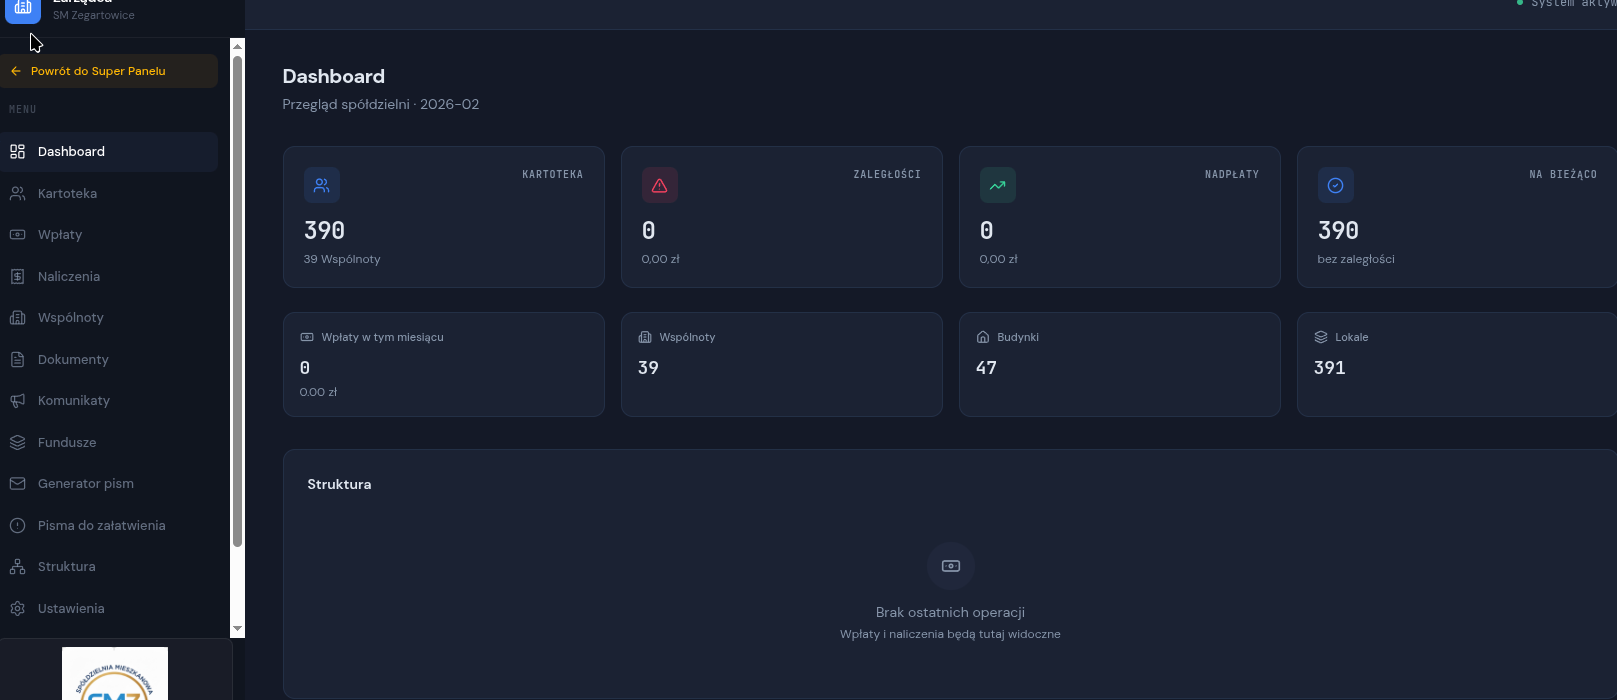1617x700 pixels.
Task: Click 'Przegląd spółdzielni · 2026-02' subtitle
Action: coord(381,104)
